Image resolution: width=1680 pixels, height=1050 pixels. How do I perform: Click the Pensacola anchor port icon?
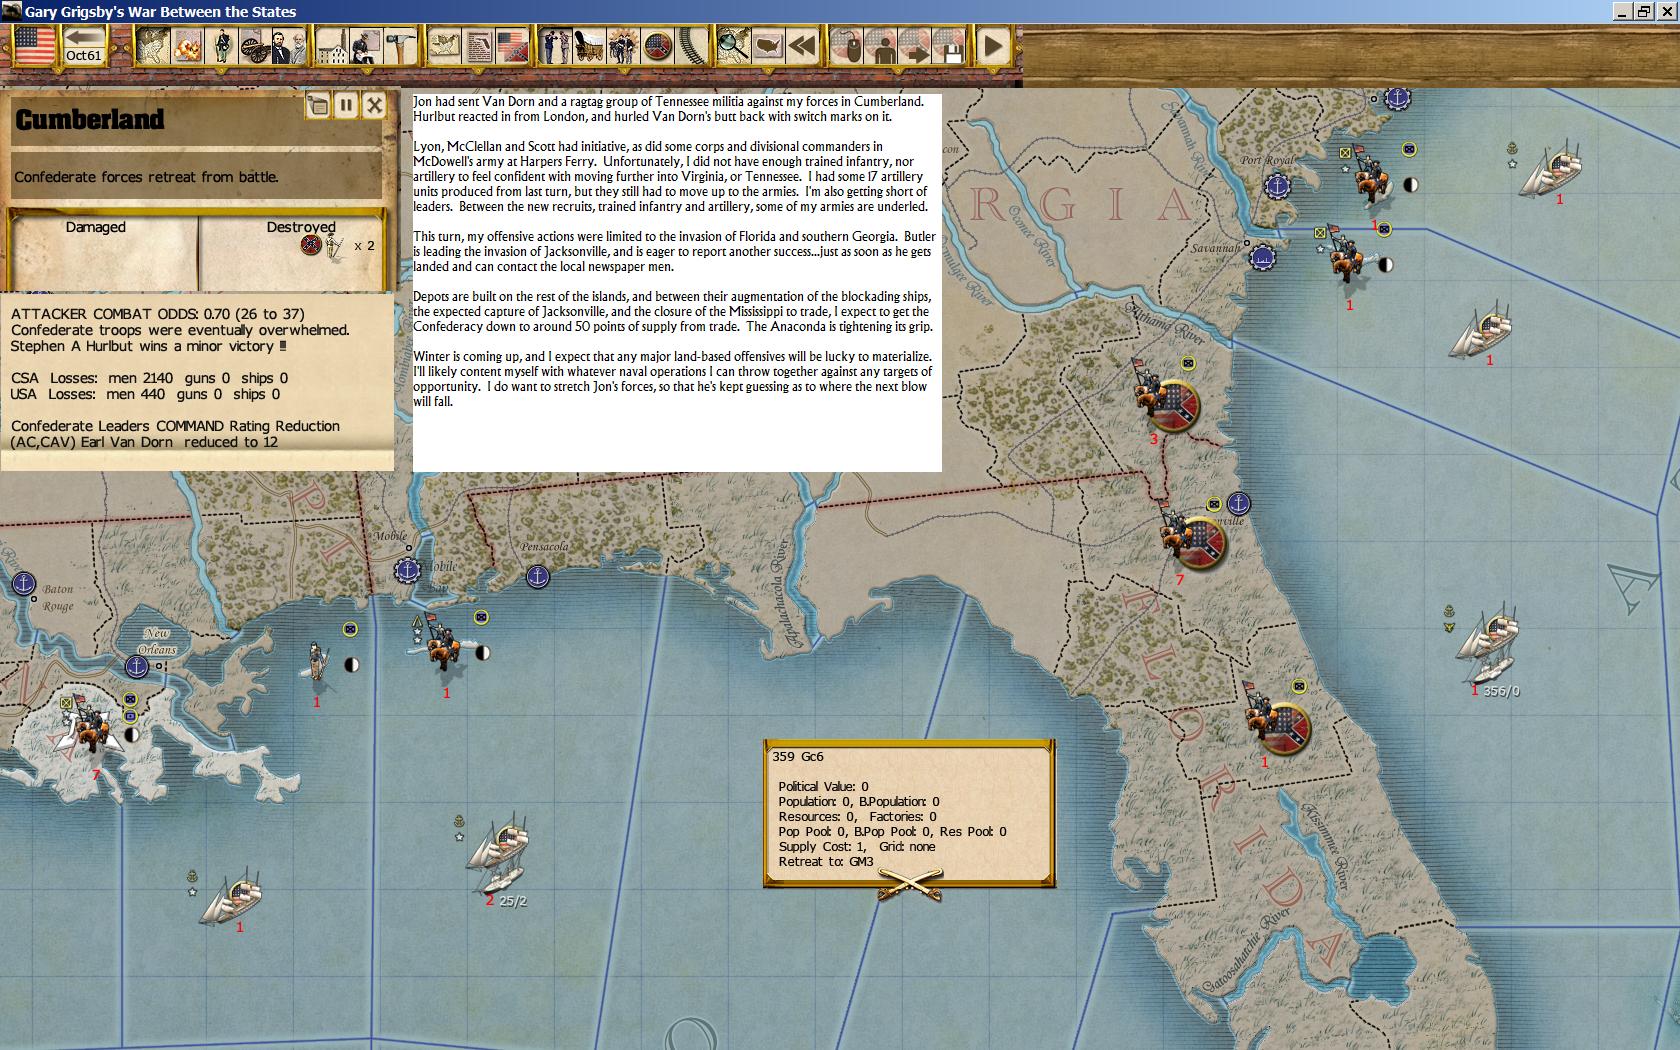click(538, 577)
